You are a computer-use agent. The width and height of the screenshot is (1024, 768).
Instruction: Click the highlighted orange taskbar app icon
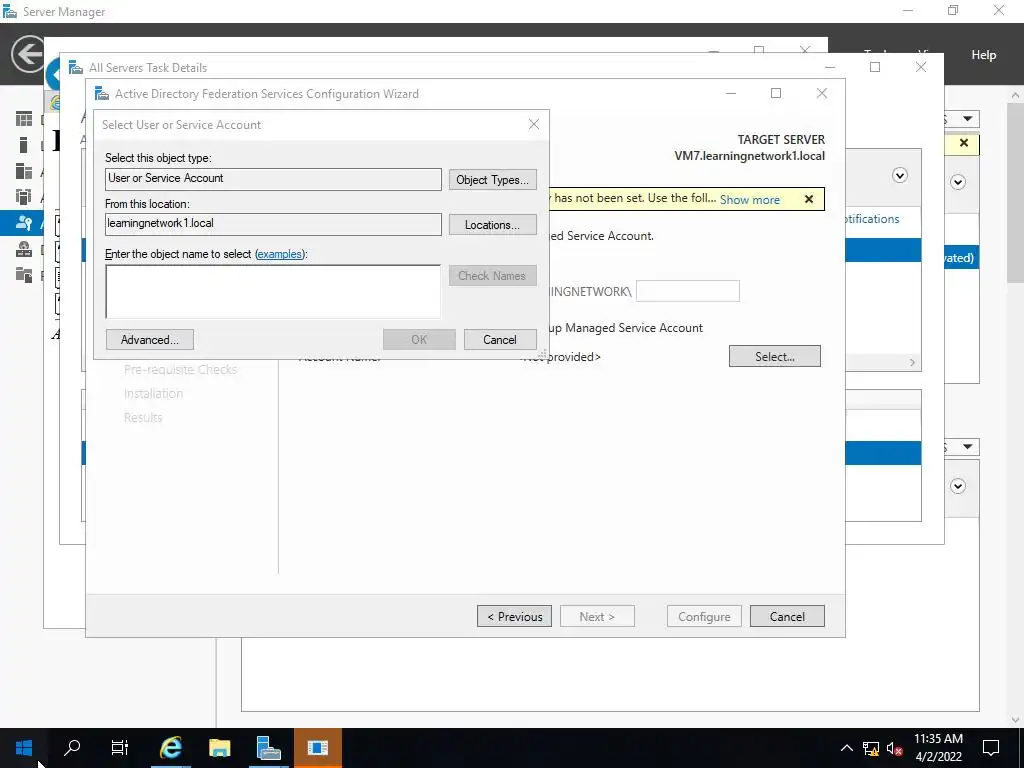[x=317, y=747]
